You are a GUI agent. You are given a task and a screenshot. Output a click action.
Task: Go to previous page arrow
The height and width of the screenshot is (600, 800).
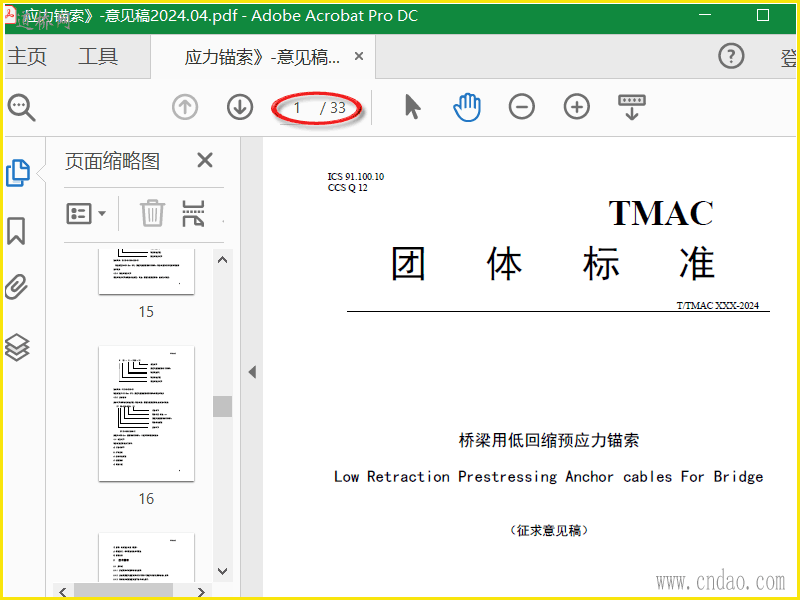(x=185, y=108)
